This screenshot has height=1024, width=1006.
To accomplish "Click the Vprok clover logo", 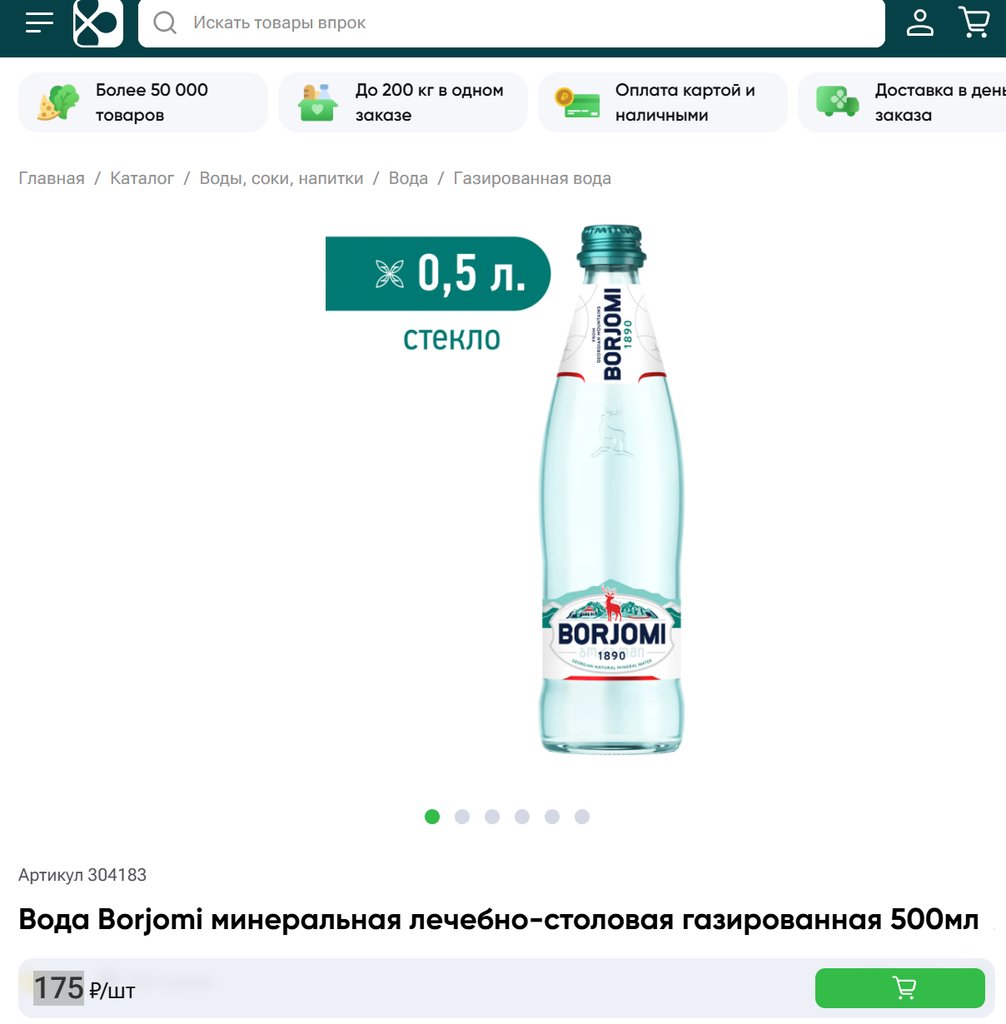I will tap(98, 23).
